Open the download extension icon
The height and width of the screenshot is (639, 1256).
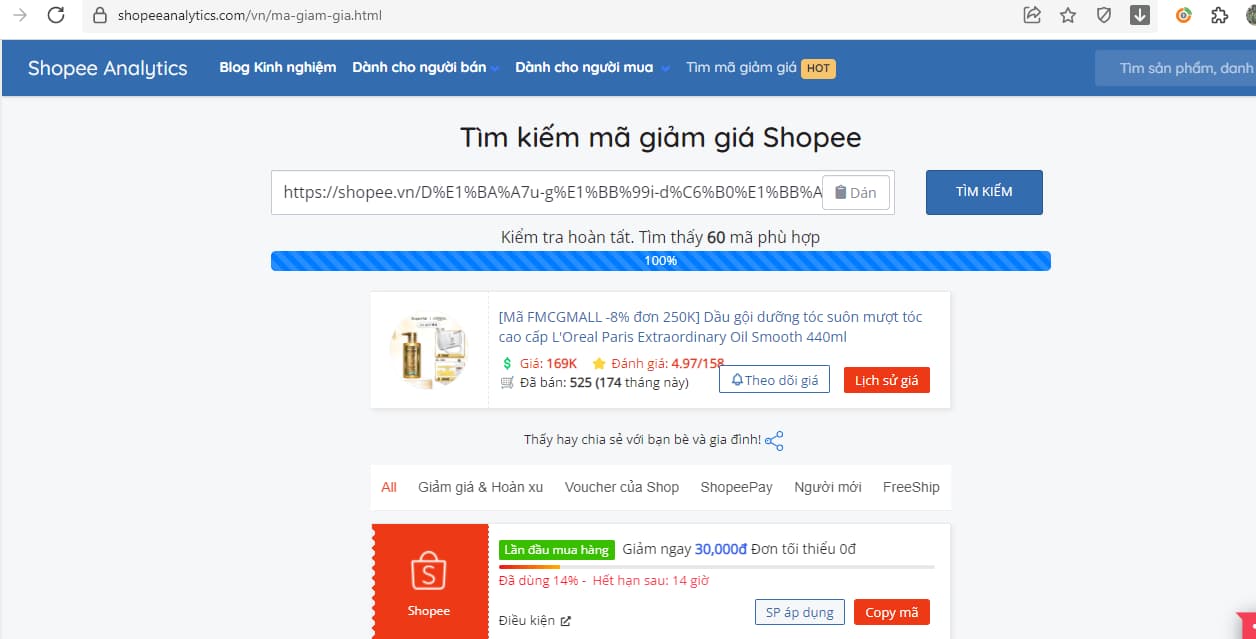pyautogui.click(x=1140, y=15)
